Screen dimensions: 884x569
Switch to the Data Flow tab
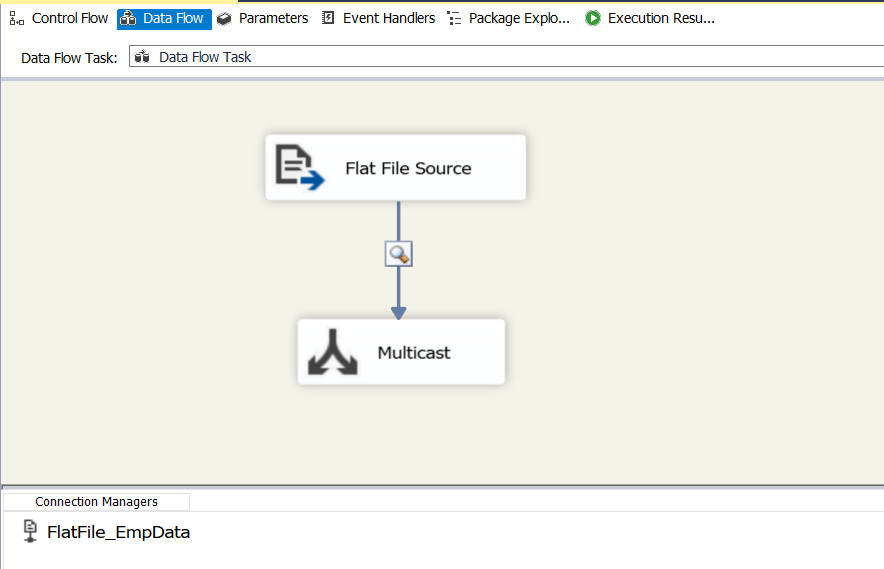point(164,19)
